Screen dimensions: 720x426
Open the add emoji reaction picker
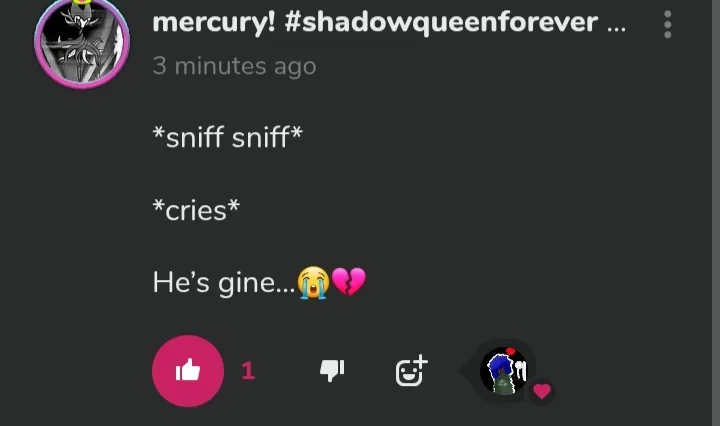[411, 370]
